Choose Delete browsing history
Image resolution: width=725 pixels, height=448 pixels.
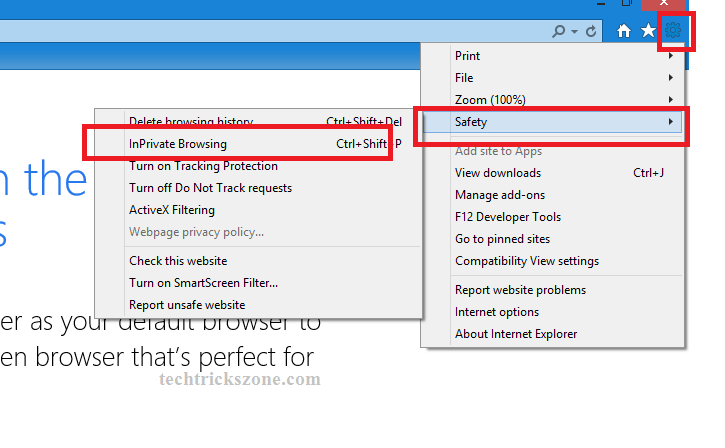coord(191,122)
